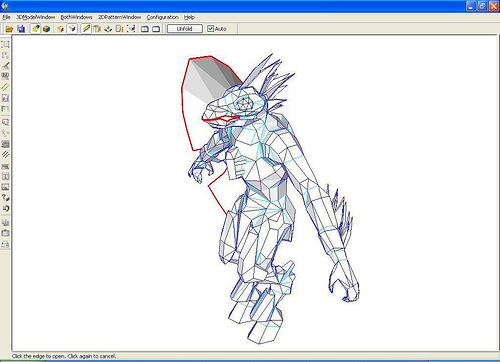Click the green arrow axis icon in toolbar

(108, 29)
